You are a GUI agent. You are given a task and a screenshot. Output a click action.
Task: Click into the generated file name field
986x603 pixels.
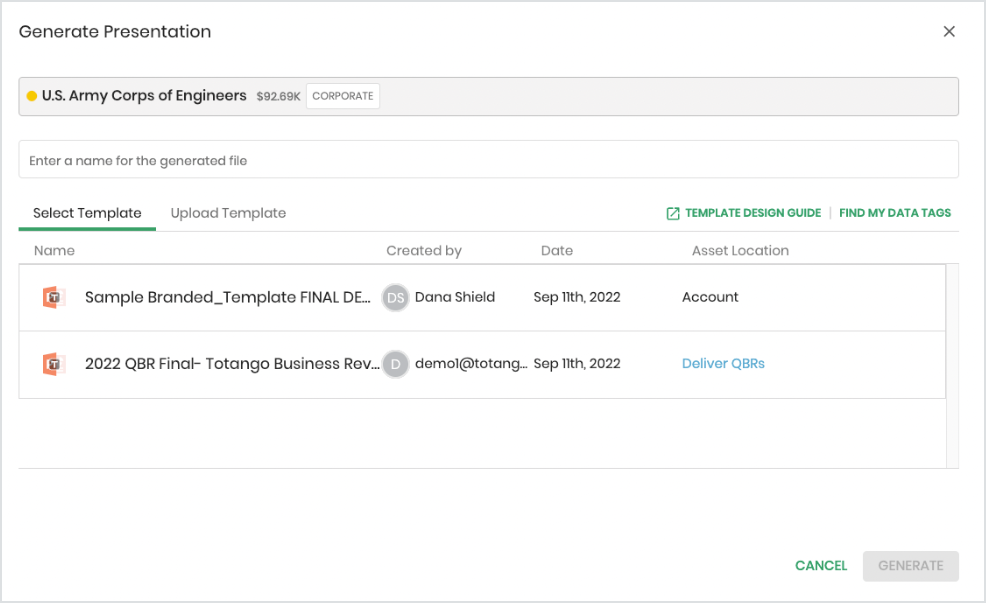[x=489, y=160]
